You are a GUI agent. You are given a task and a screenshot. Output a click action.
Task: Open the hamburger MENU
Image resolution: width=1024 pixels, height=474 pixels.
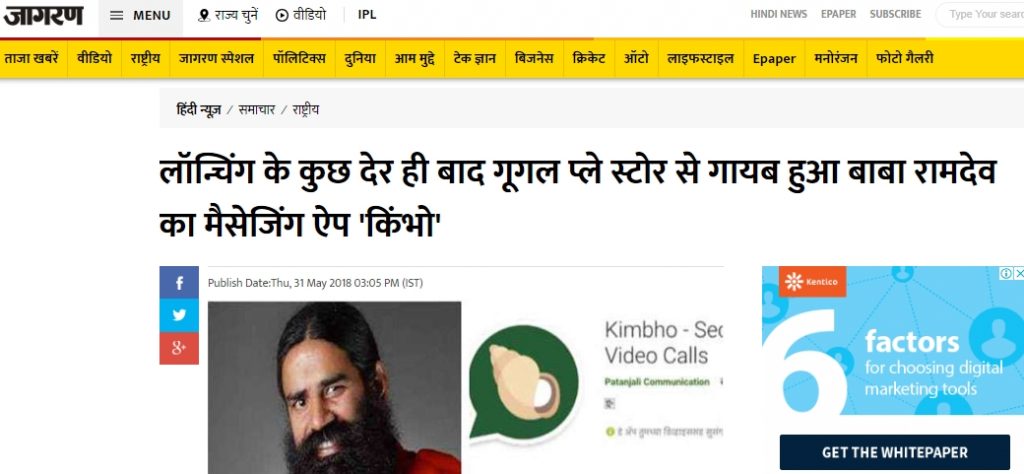tap(140, 15)
